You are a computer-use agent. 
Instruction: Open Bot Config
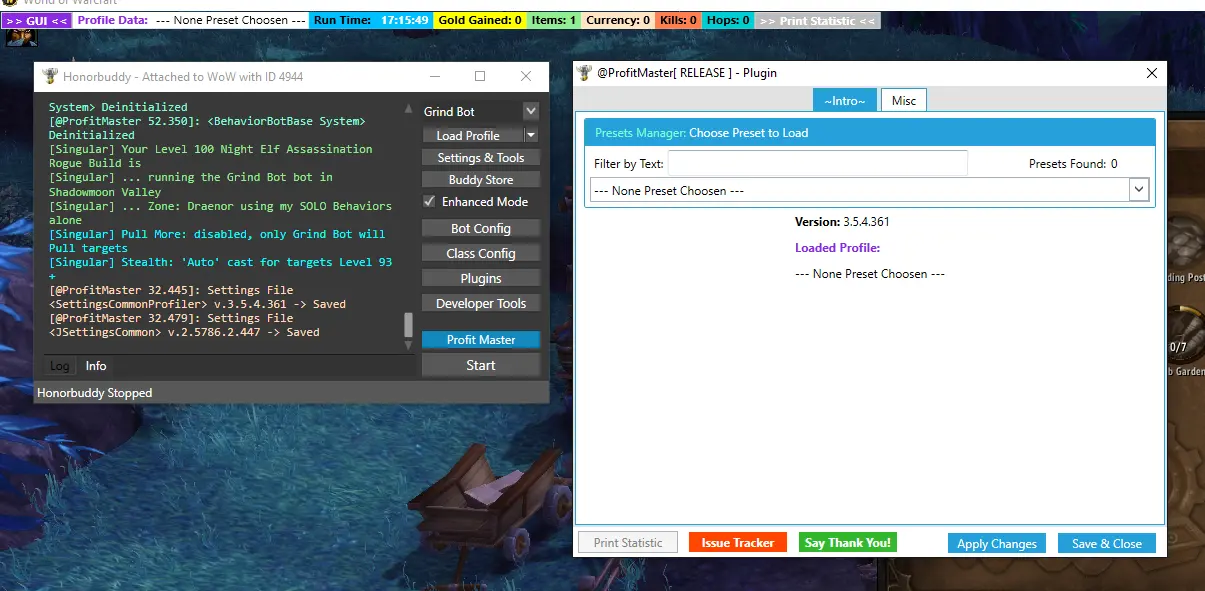pyautogui.click(x=481, y=228)
